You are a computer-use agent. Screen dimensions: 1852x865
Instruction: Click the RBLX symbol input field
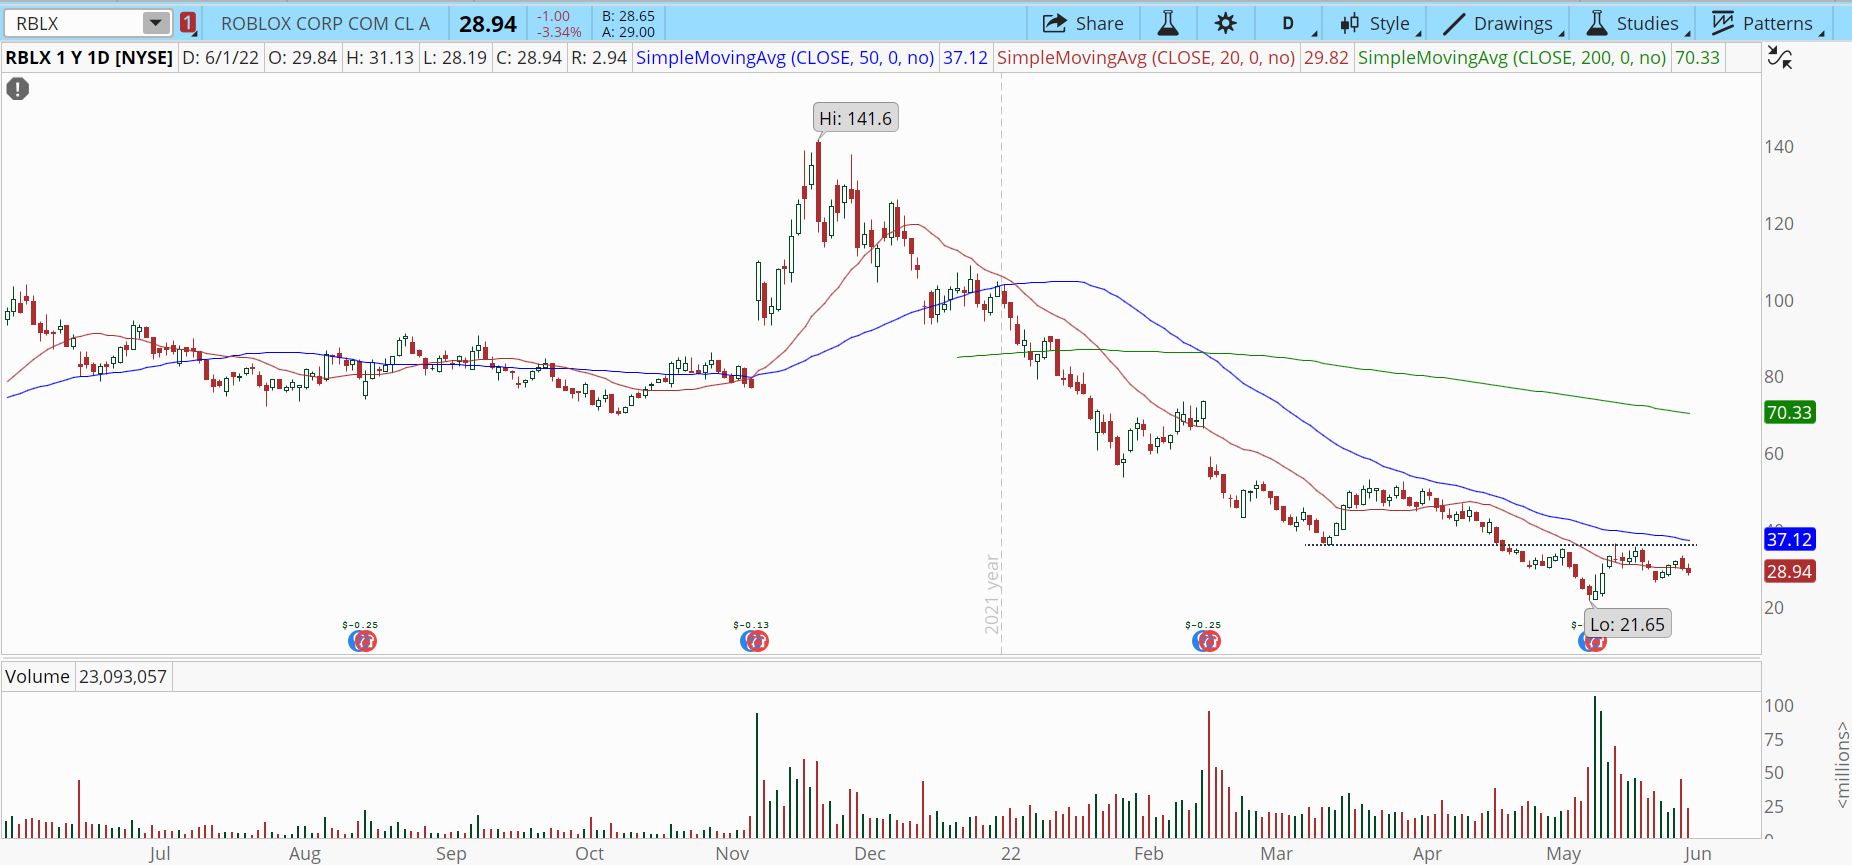pos(74,23)
